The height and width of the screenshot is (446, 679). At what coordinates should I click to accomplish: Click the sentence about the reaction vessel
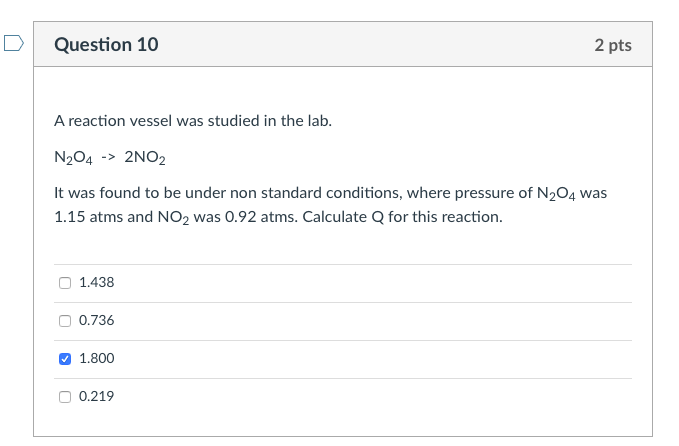click(x=192, y=121)
